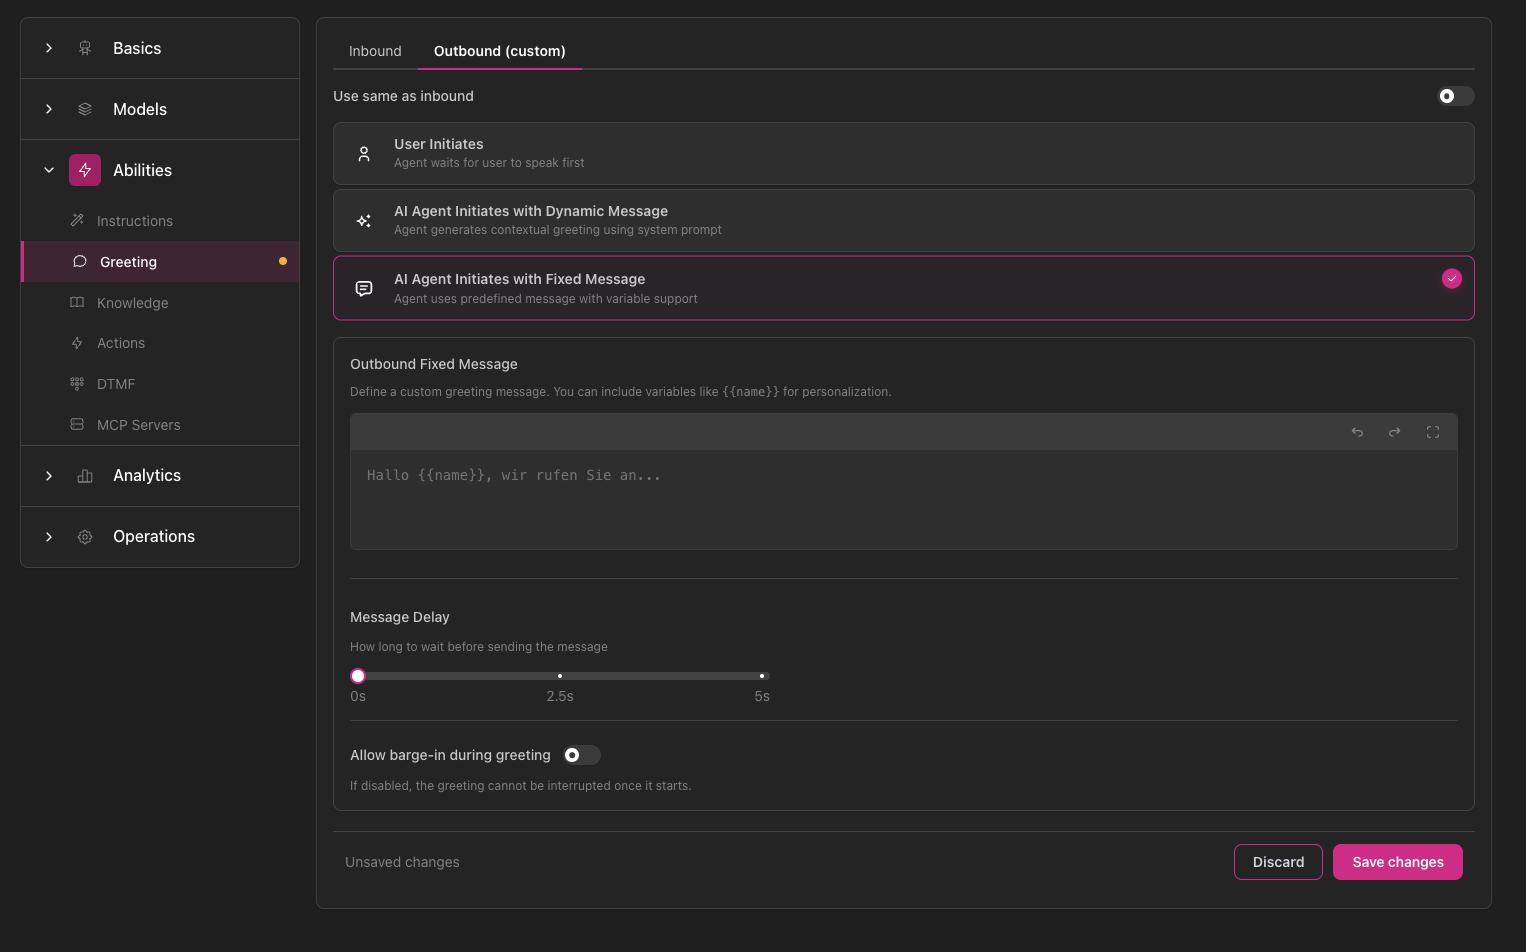Select the Instructions wand icon

pyautogui.click(x=76, y=220)
